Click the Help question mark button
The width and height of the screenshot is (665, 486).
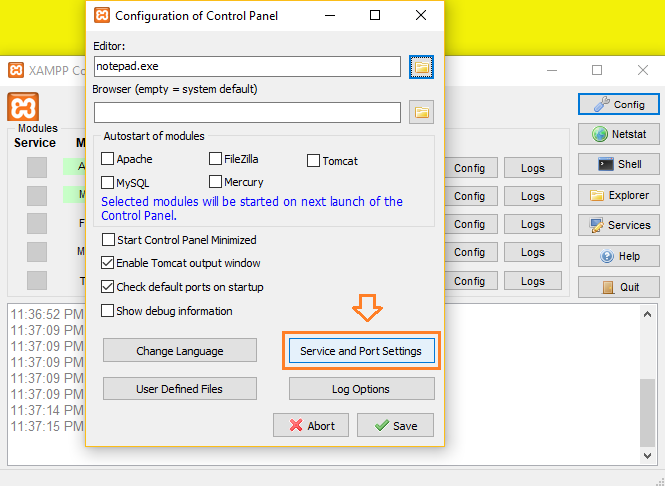[x=618, y=256]
